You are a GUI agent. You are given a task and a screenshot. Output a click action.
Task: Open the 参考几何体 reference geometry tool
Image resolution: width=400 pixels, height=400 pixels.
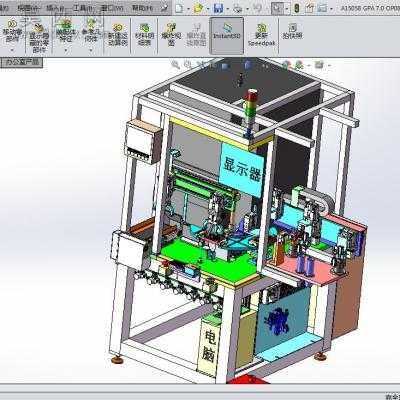pyautogui.click(x=91, y=31)
